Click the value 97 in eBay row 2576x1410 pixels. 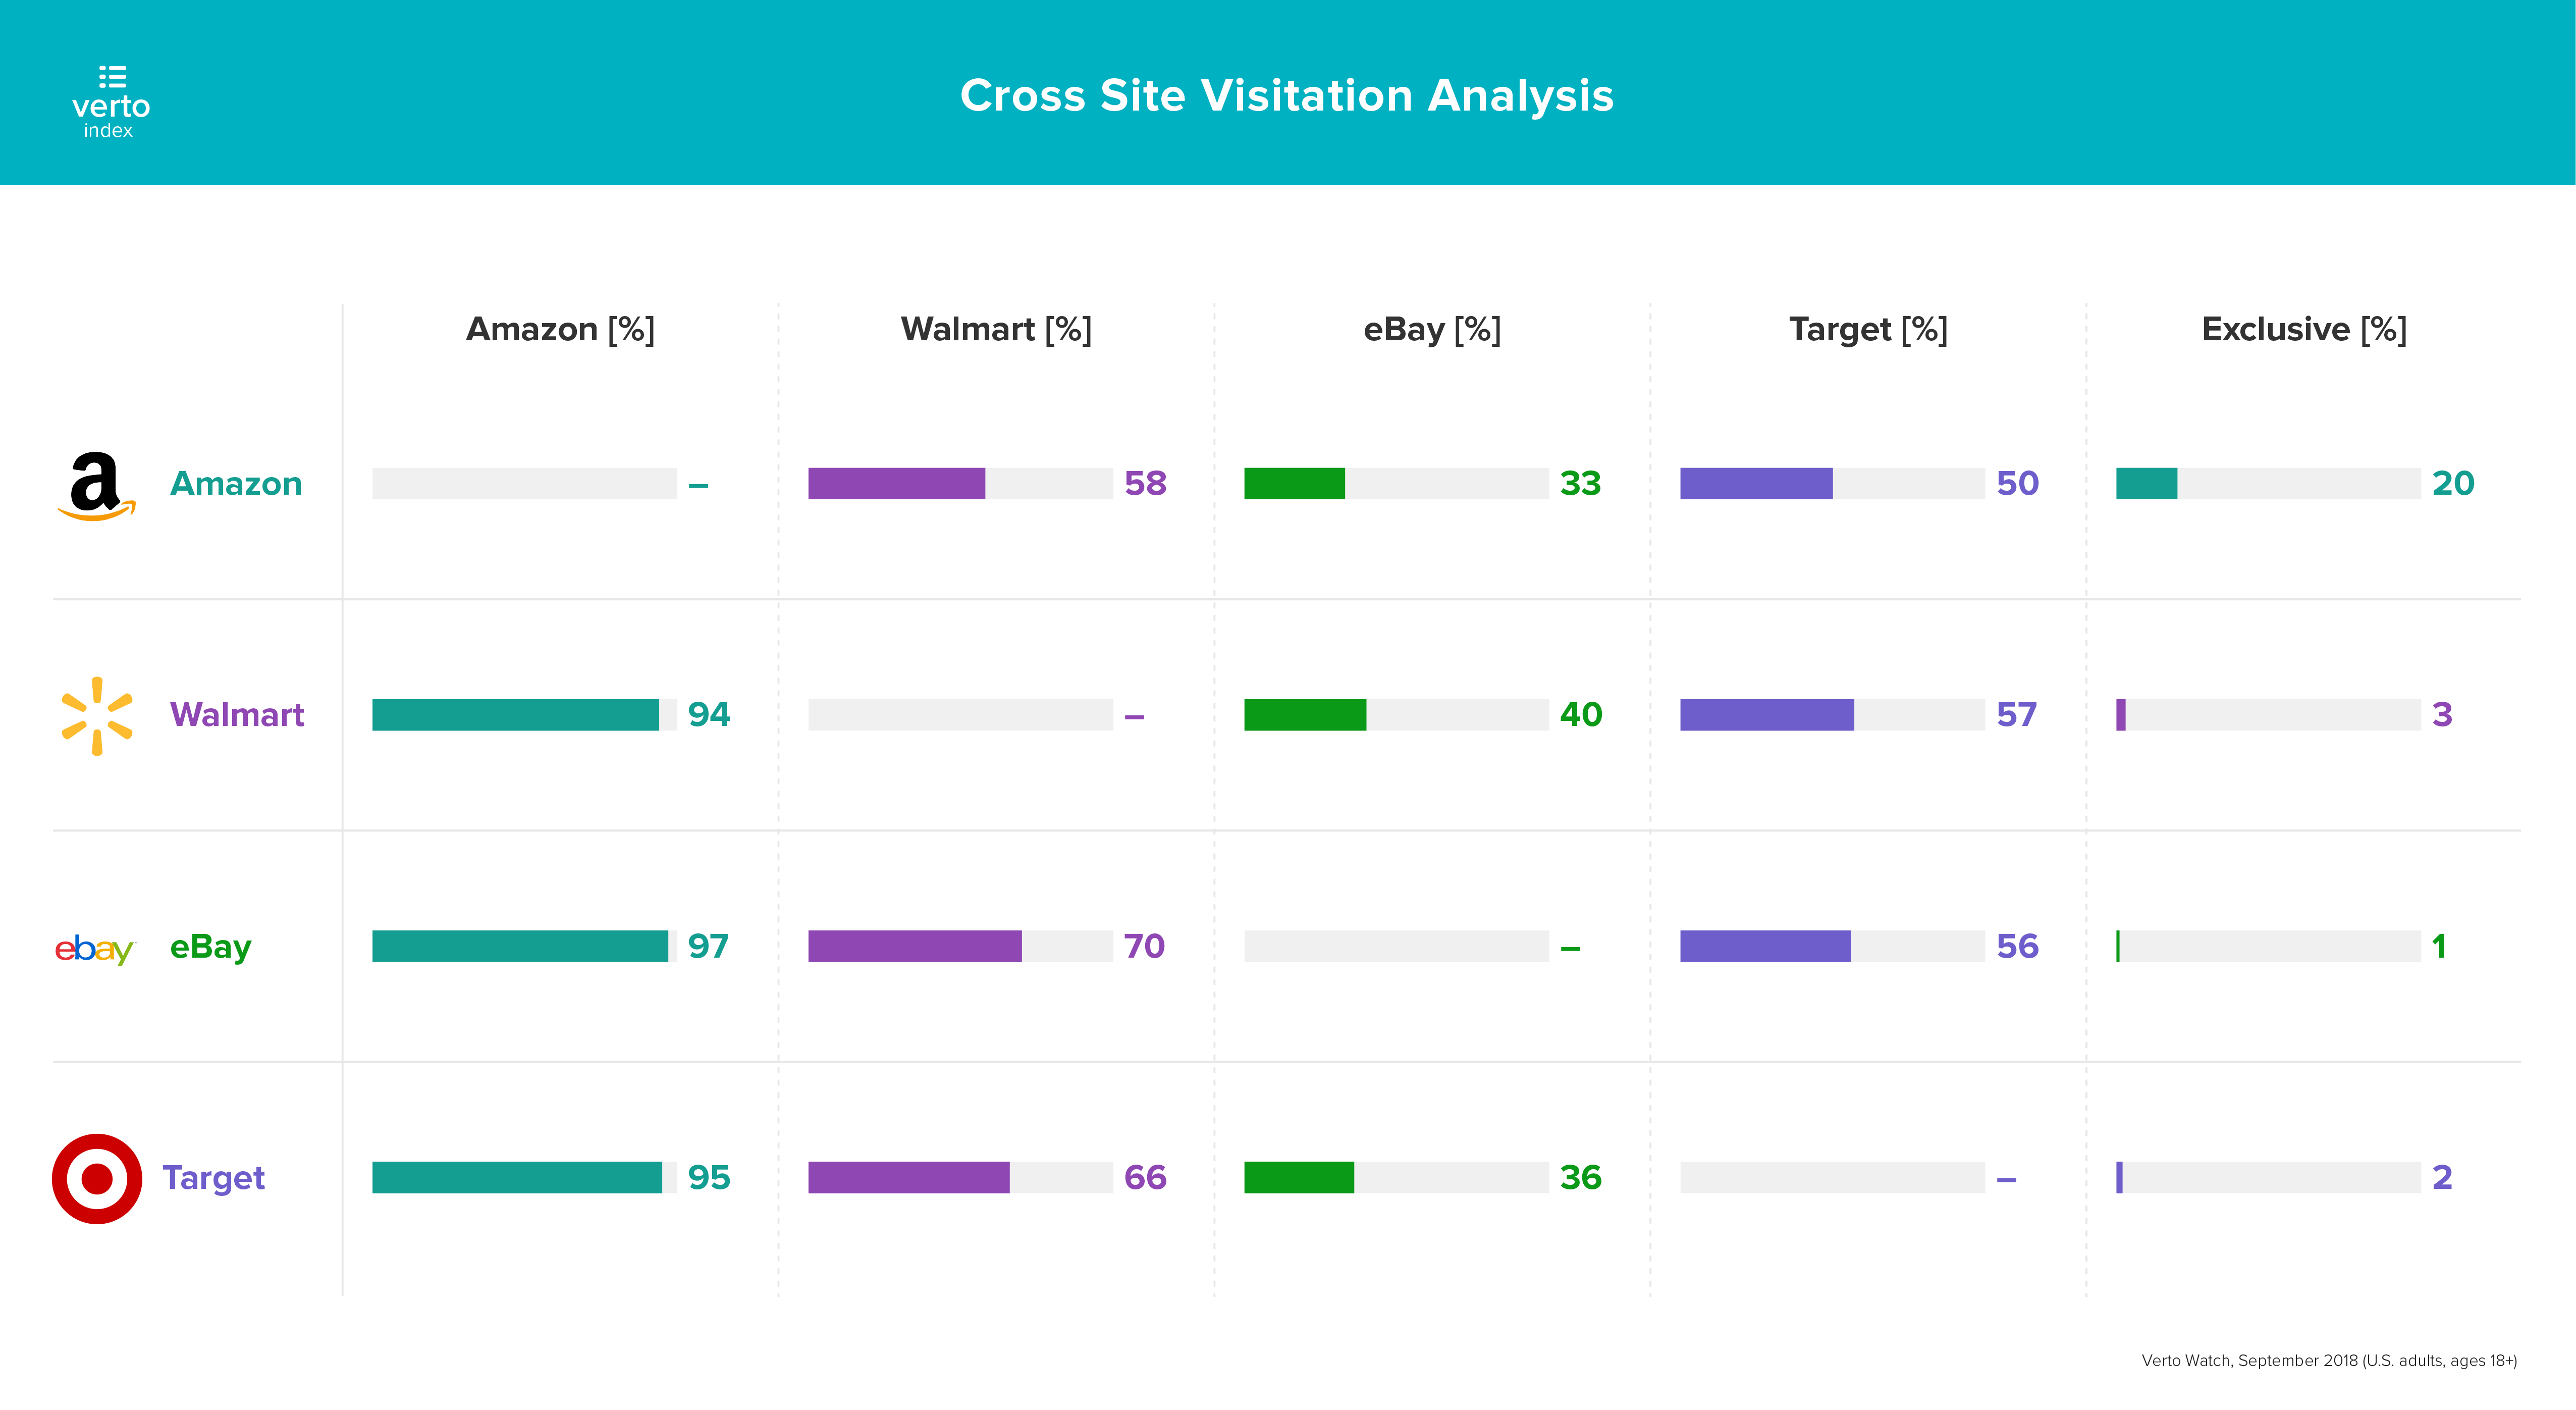click(708, 946)
